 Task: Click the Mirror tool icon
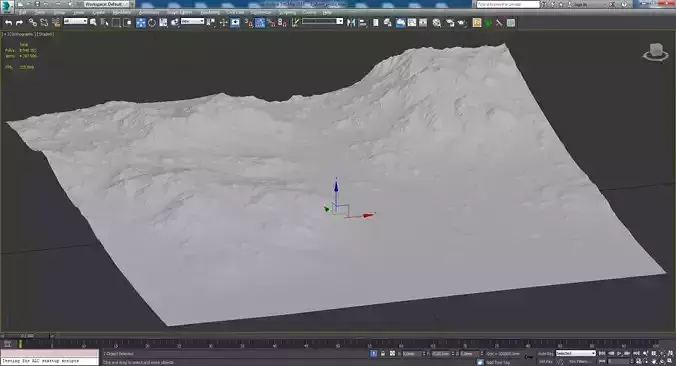point(351,22)
